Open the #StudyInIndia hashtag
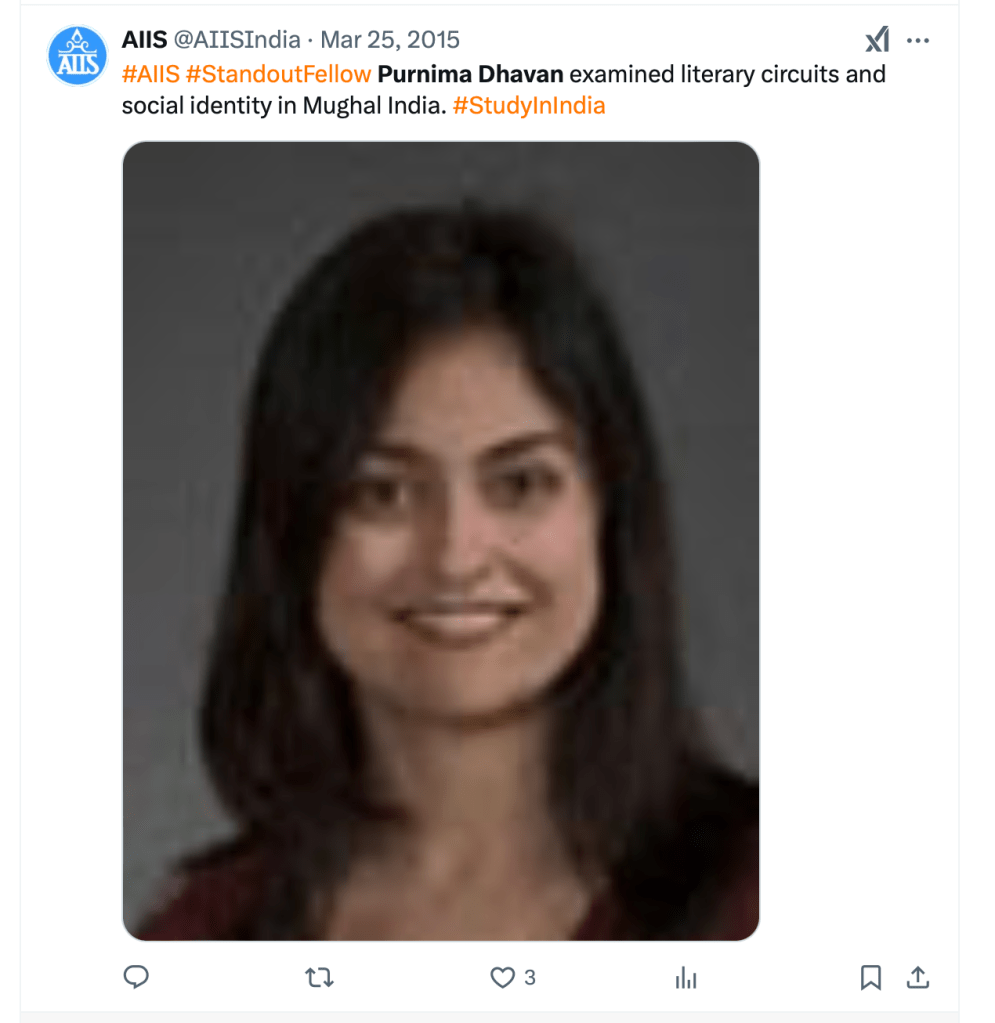The height and width of the screenshot is (1023, 995). (529, 106)
